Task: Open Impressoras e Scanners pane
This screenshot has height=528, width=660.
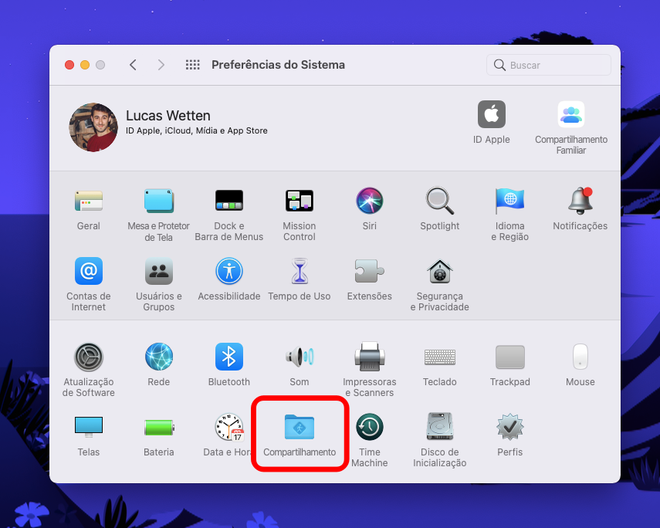Action: click(x=370, y=357)
